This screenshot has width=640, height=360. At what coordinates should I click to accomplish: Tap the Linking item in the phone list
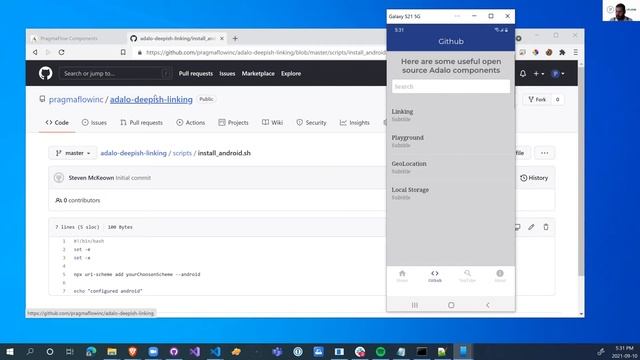pos(451,115)
